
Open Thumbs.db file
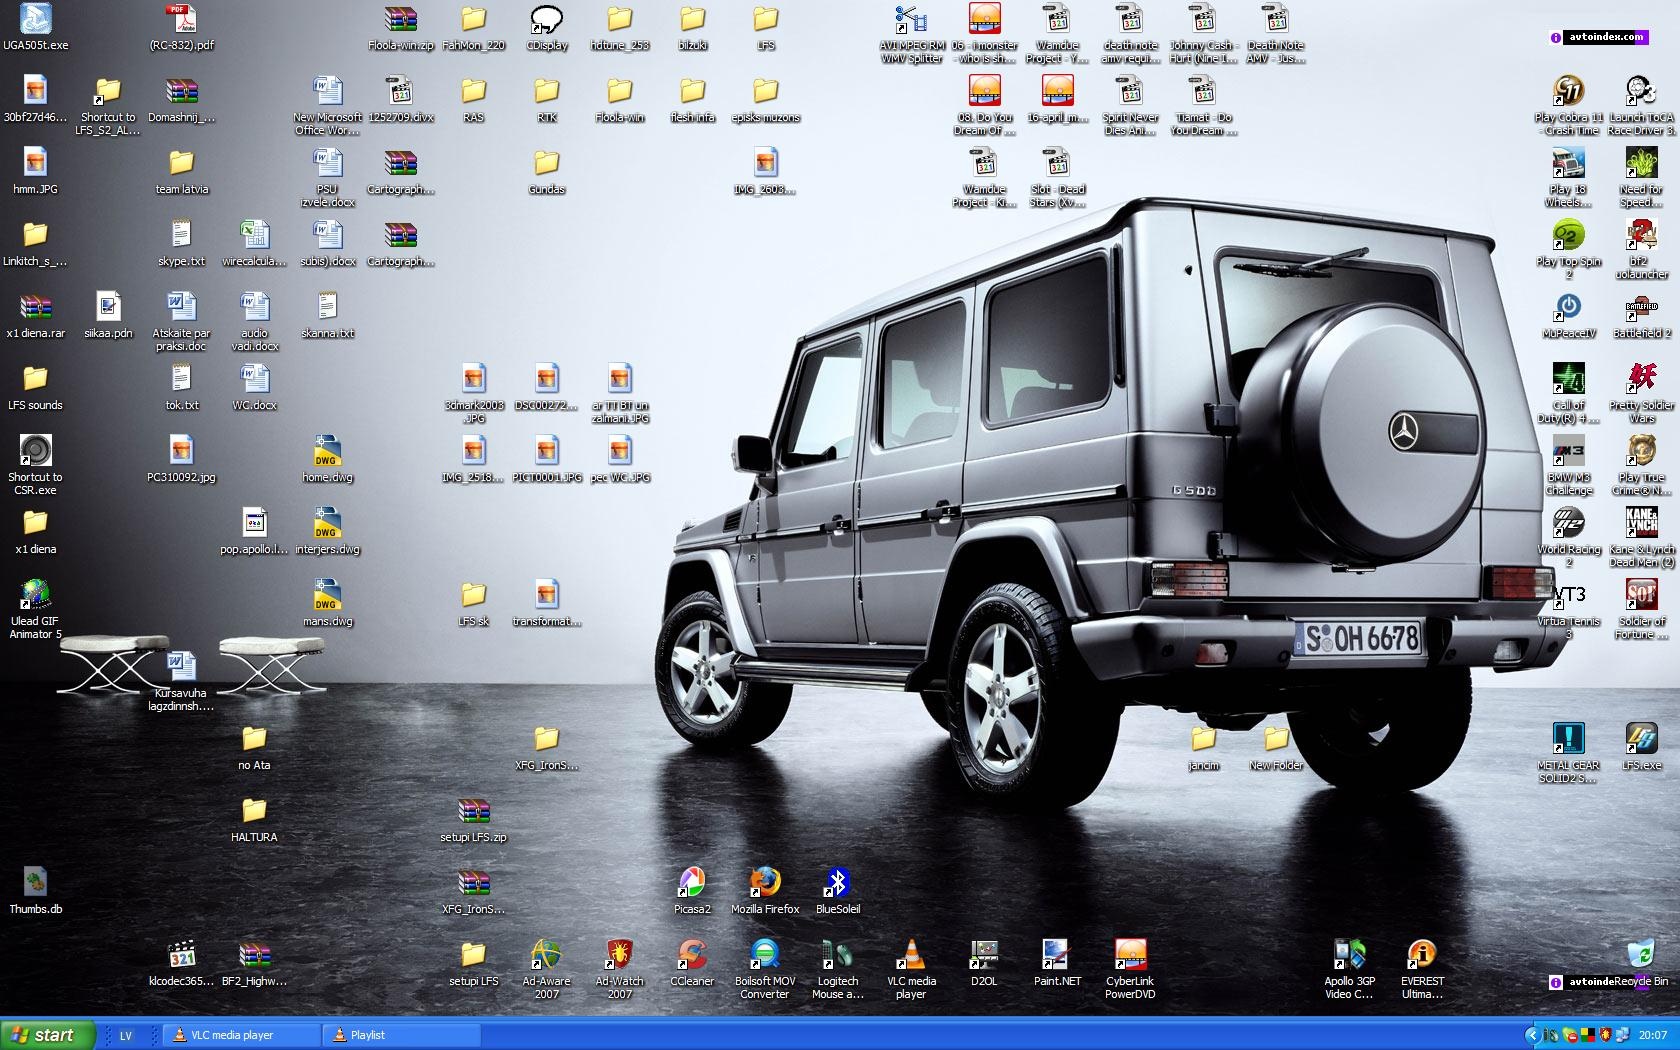tap(35, 882)
